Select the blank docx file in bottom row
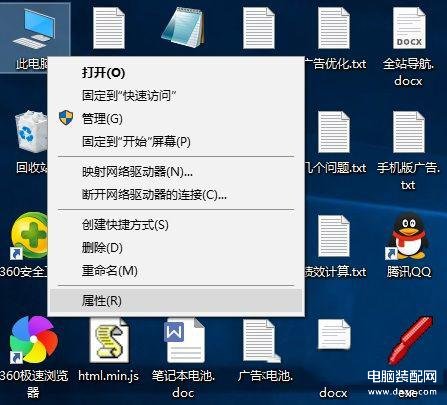 tap(334, 334)
